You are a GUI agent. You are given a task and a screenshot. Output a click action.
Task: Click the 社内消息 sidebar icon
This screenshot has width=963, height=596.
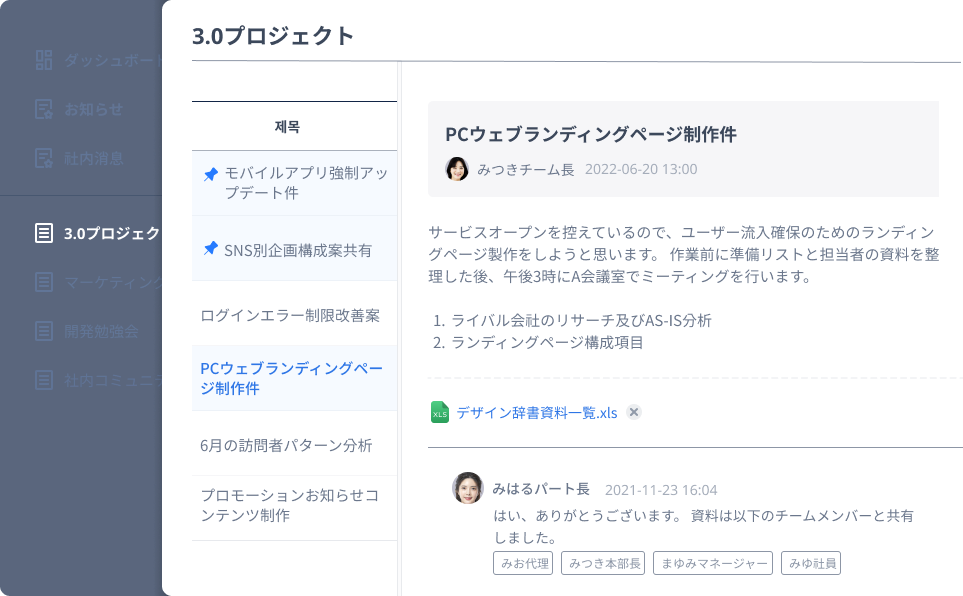44,159
